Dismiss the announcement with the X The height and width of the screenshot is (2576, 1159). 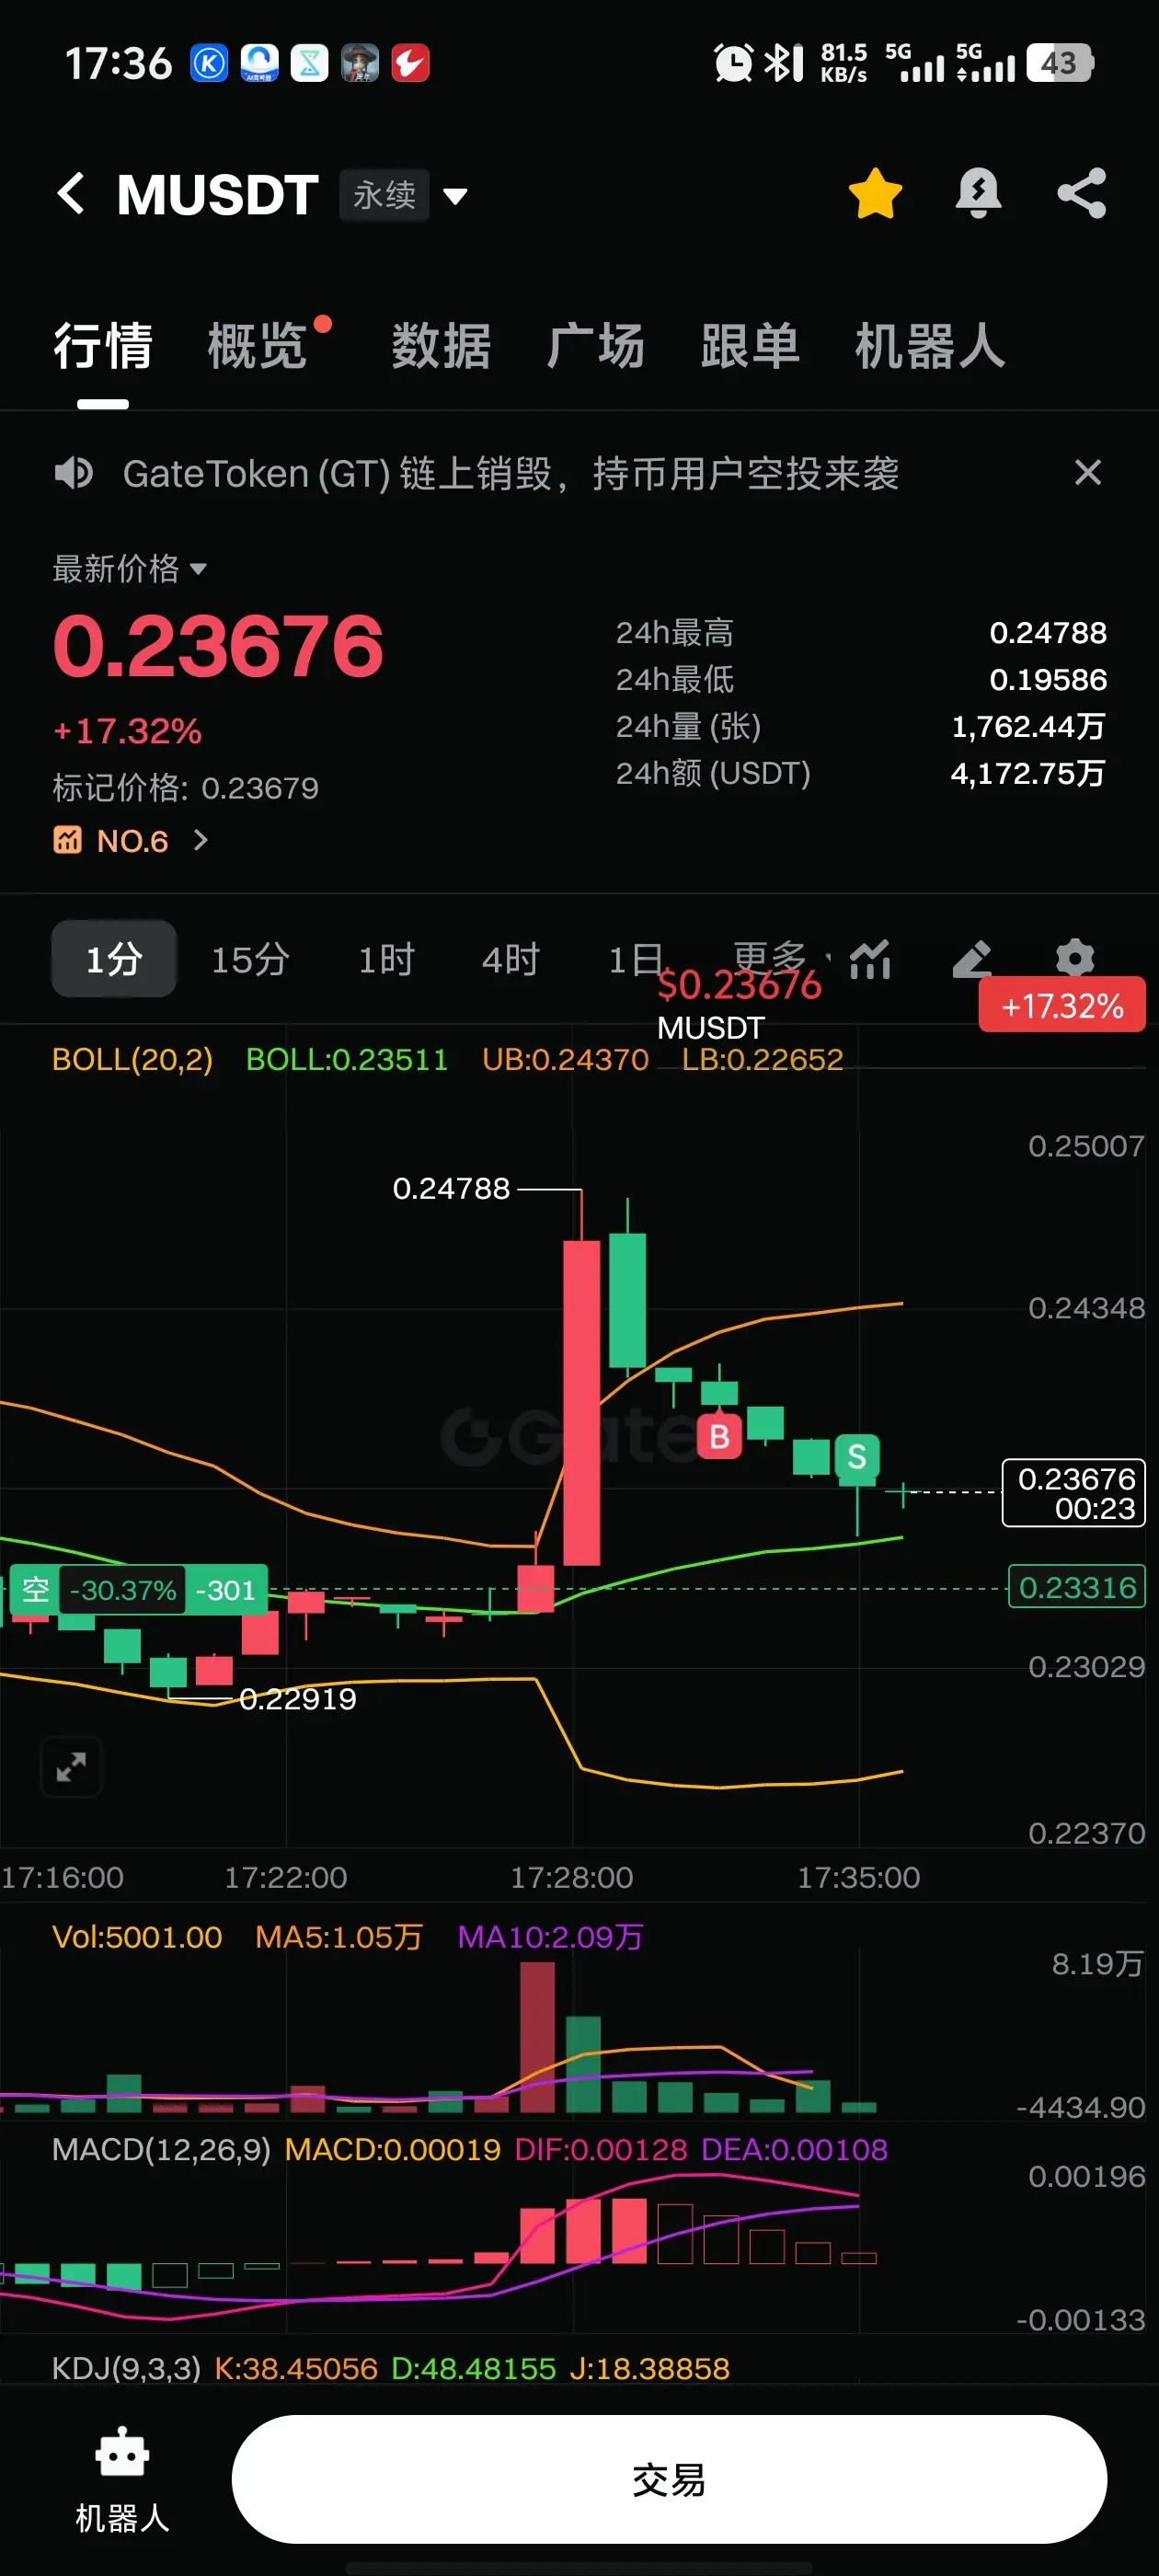1088,472
